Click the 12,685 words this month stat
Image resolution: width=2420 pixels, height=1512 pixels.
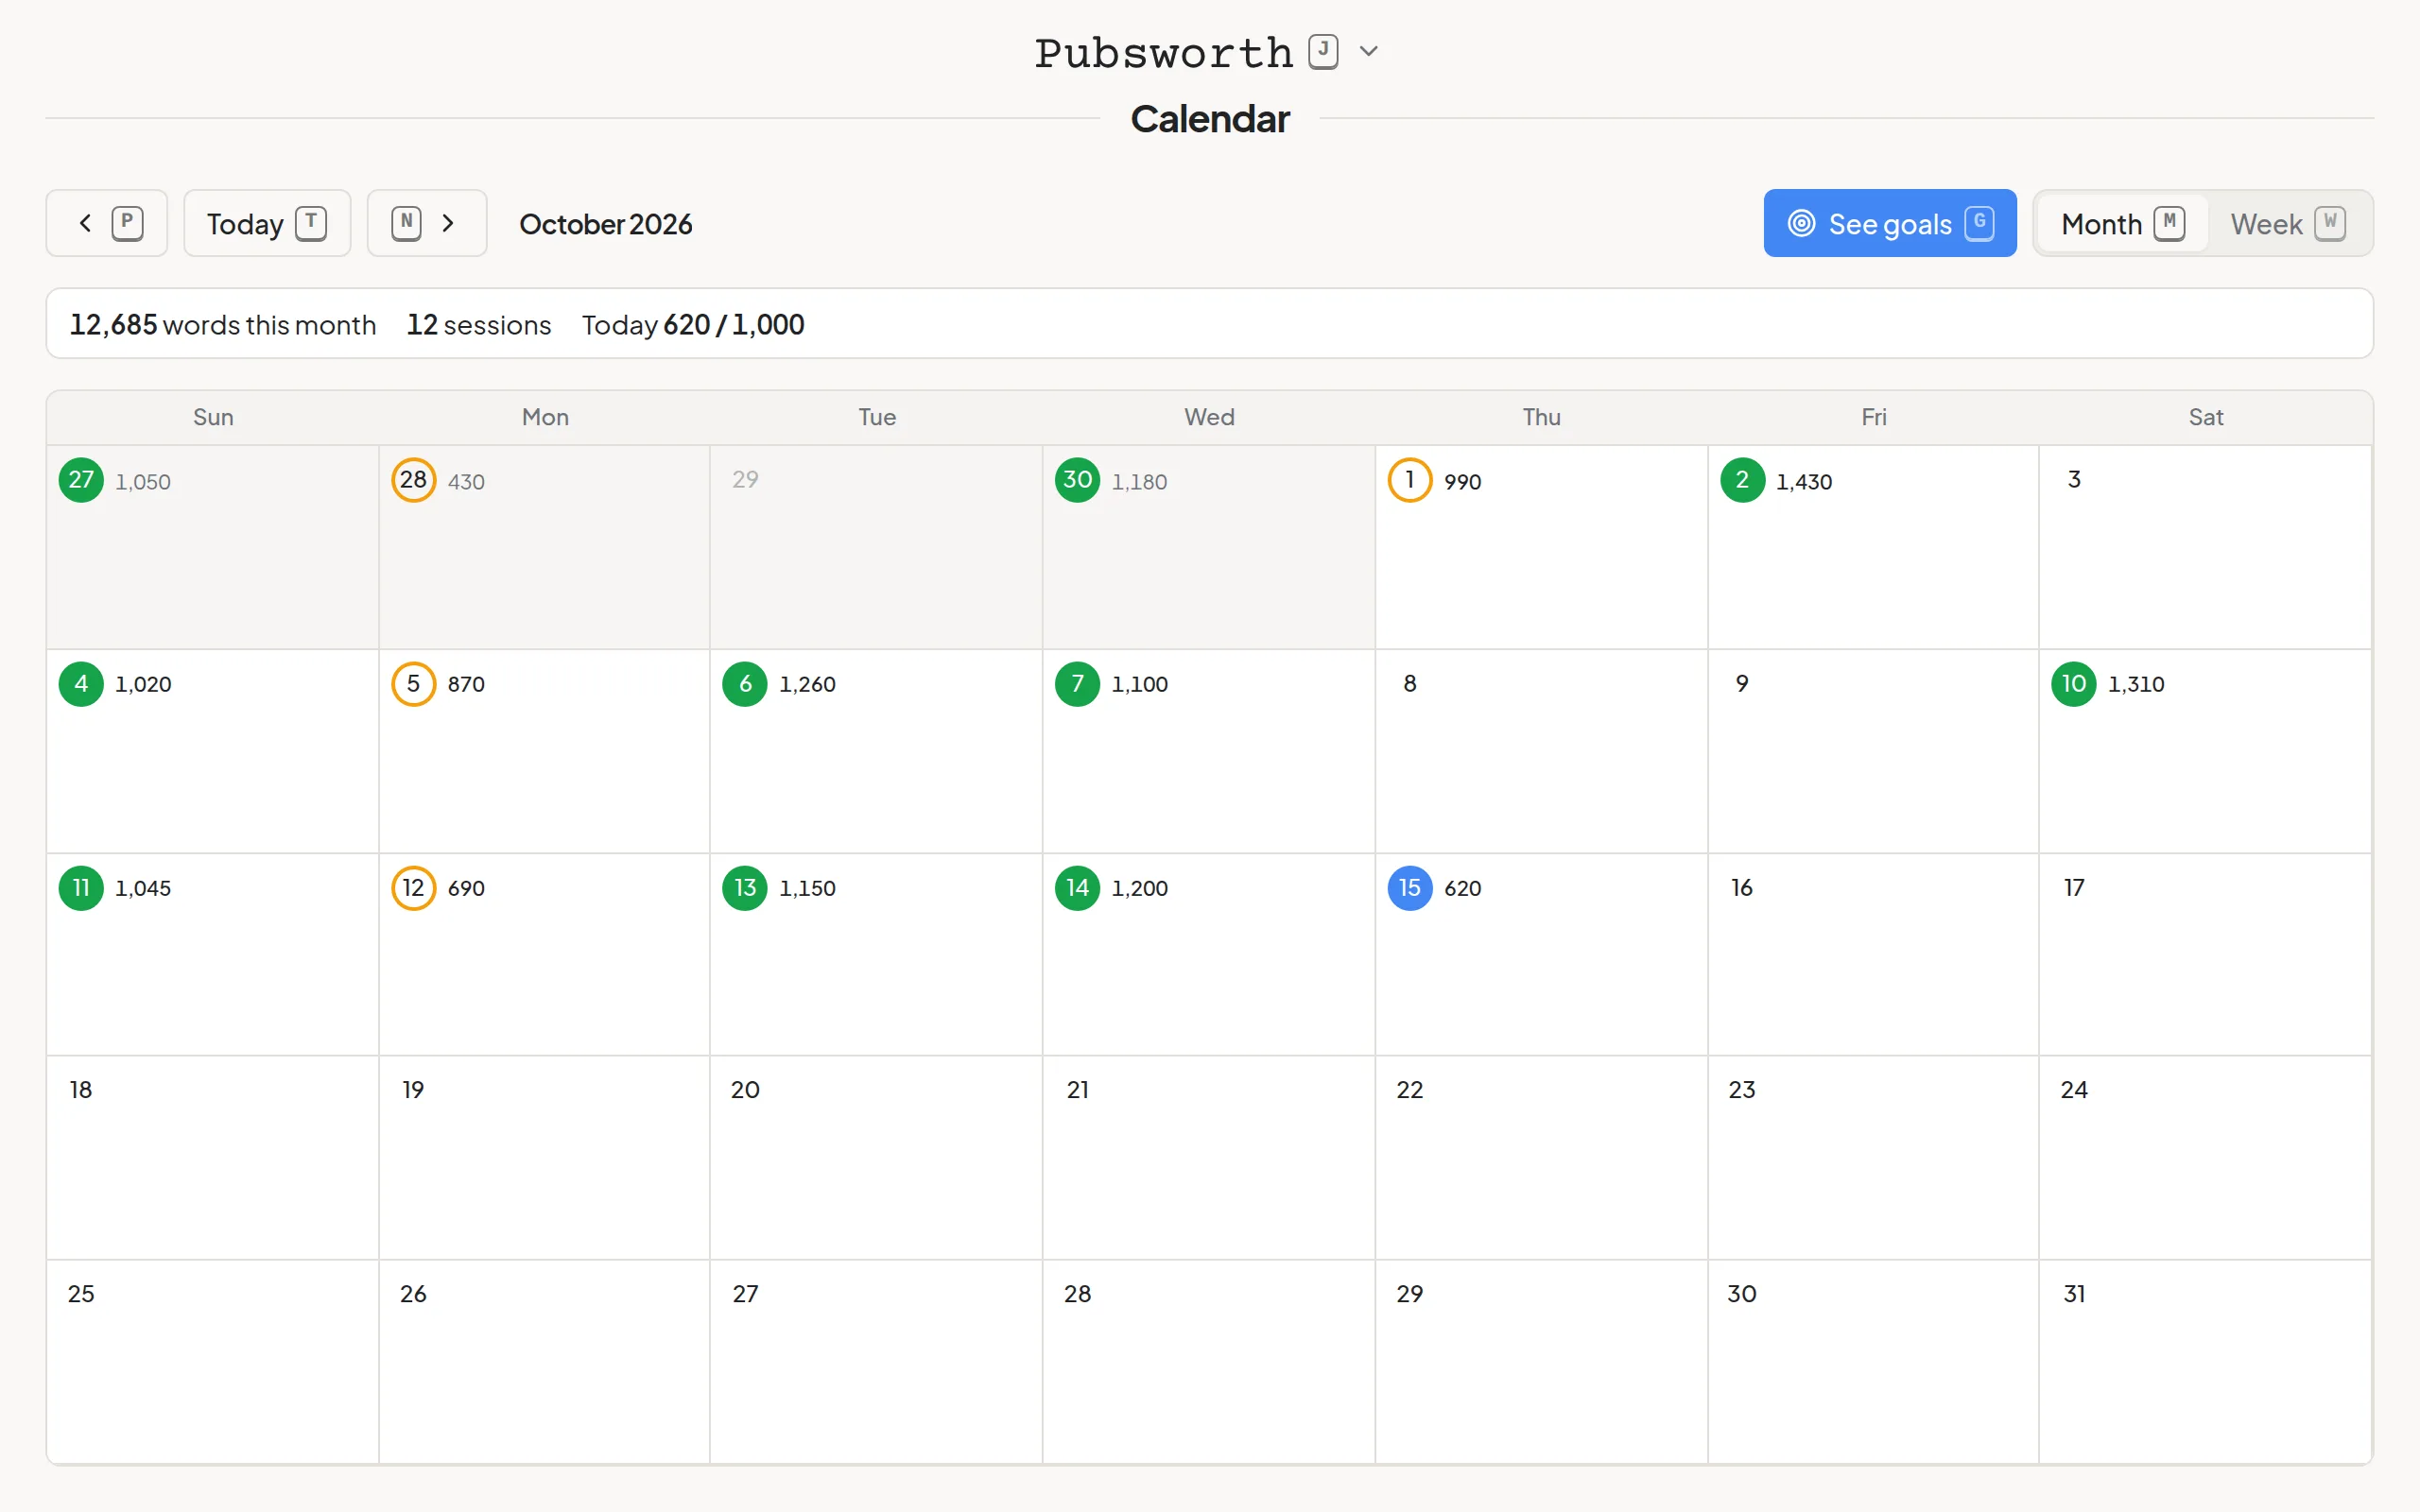223,324
